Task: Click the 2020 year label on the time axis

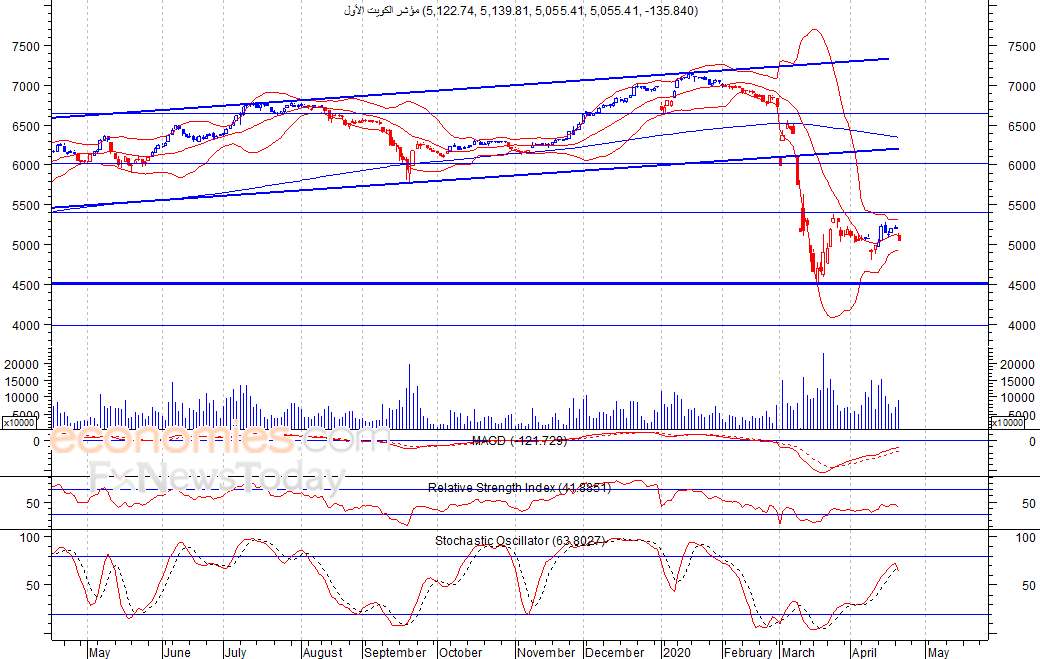Action: click(x=677, y=652)
